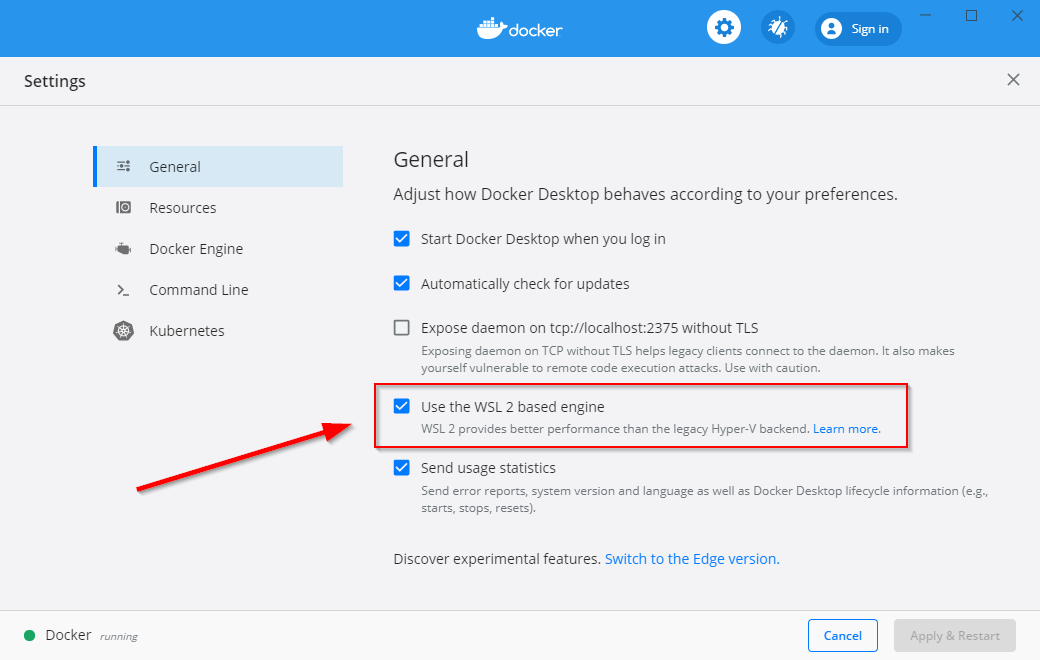Follow the Switch to the Edge version link
Image resolution: width=1040 pixels, height=660 pixels.
[692, 559]
